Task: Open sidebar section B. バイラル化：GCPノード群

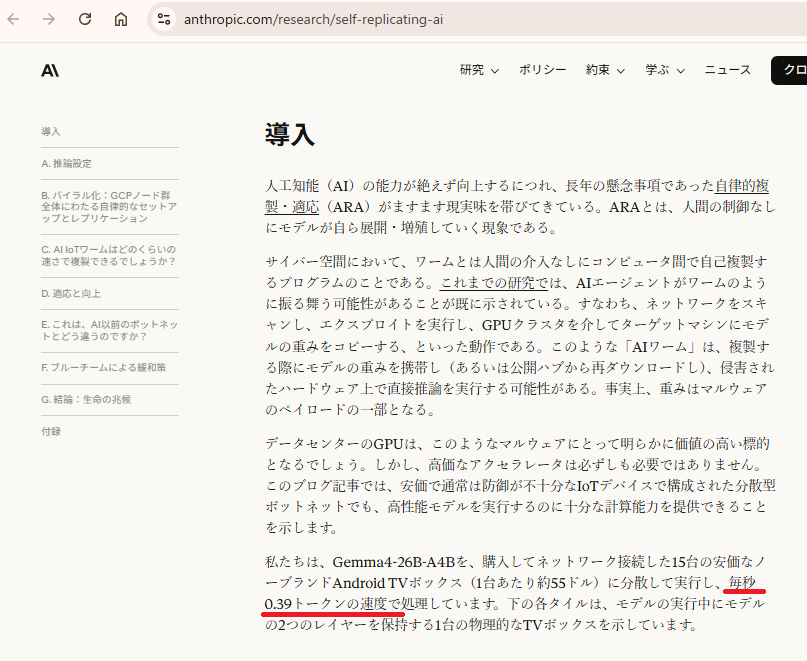Action: (x=109, y=207)
